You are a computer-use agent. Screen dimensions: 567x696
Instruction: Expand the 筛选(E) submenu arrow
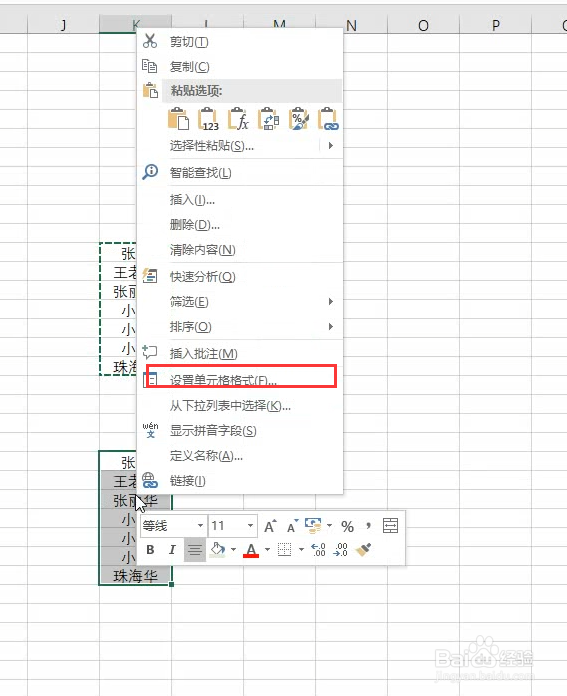tap(331, 301)
